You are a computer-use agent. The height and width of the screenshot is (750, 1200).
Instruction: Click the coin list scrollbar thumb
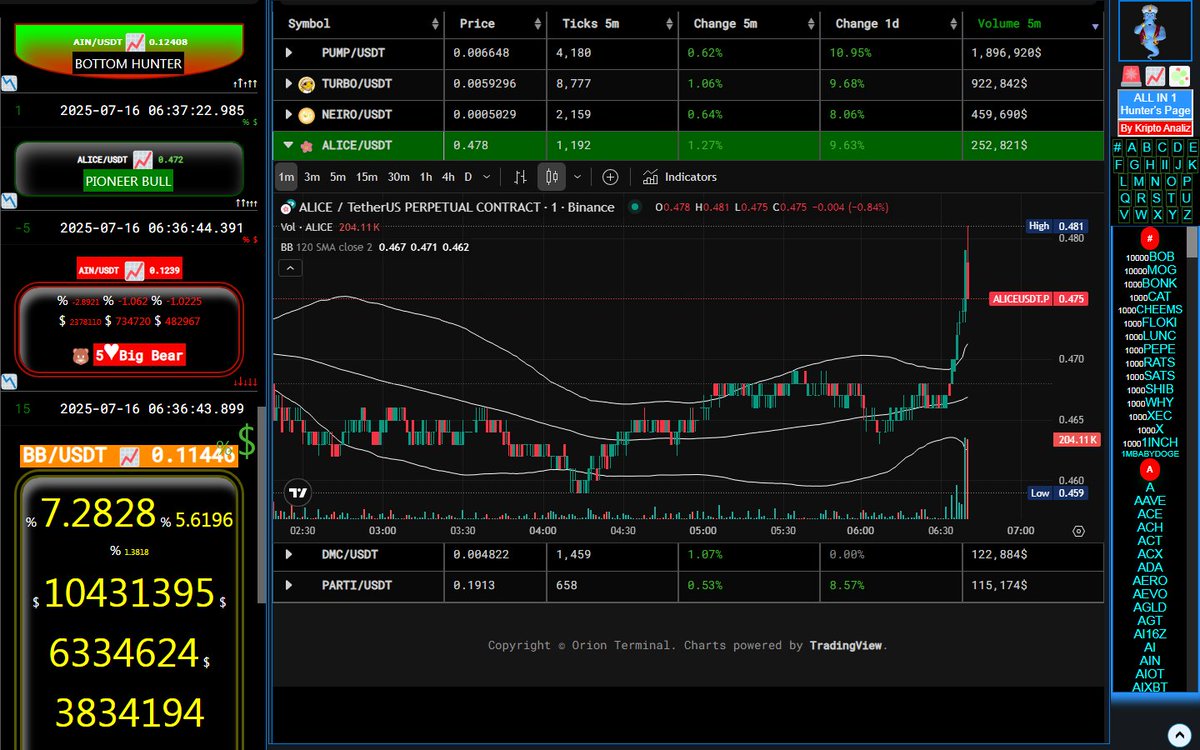pyautogui.click(x=1192, y=243)
